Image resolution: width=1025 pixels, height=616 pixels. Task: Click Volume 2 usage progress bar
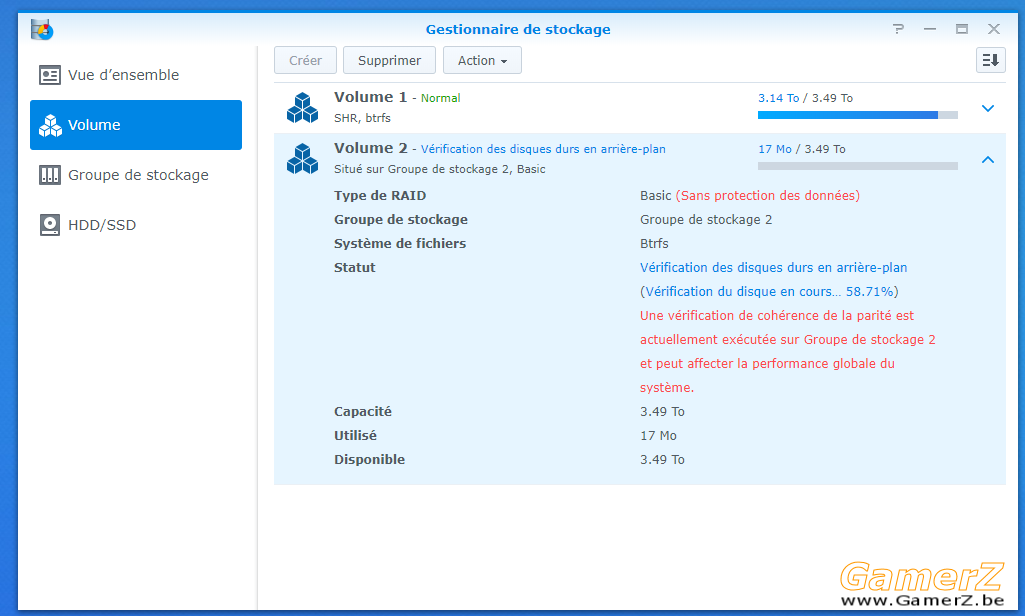click(x=858, y=166)
